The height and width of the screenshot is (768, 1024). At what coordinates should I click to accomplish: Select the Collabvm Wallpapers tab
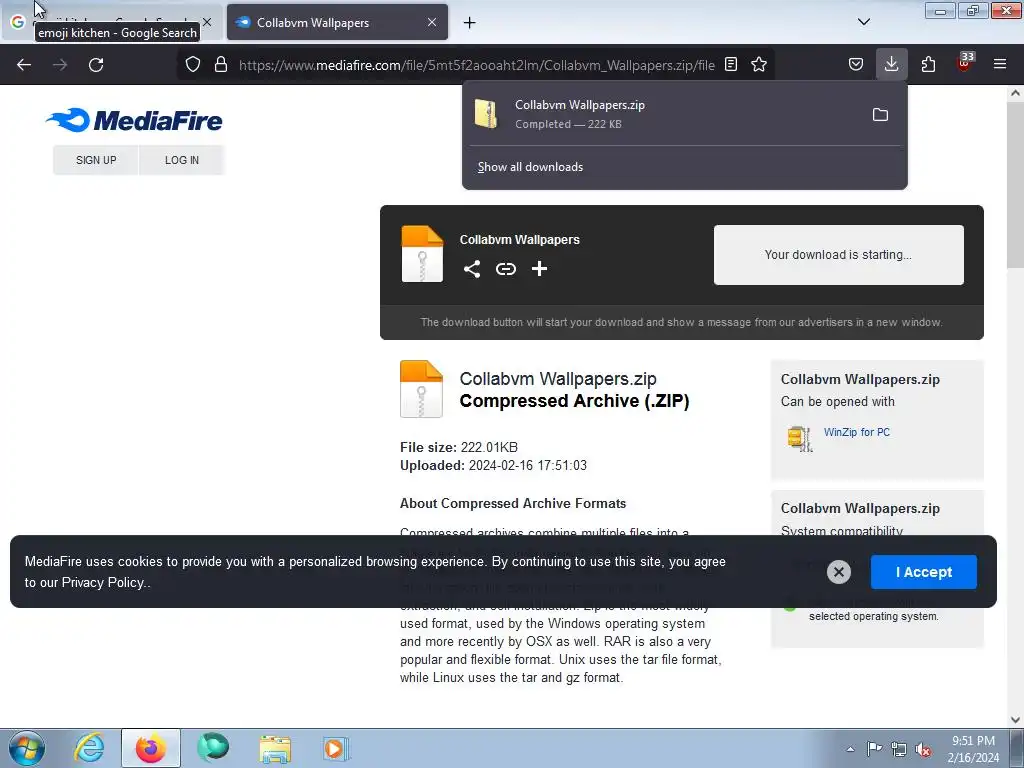(x=338, y=22)
